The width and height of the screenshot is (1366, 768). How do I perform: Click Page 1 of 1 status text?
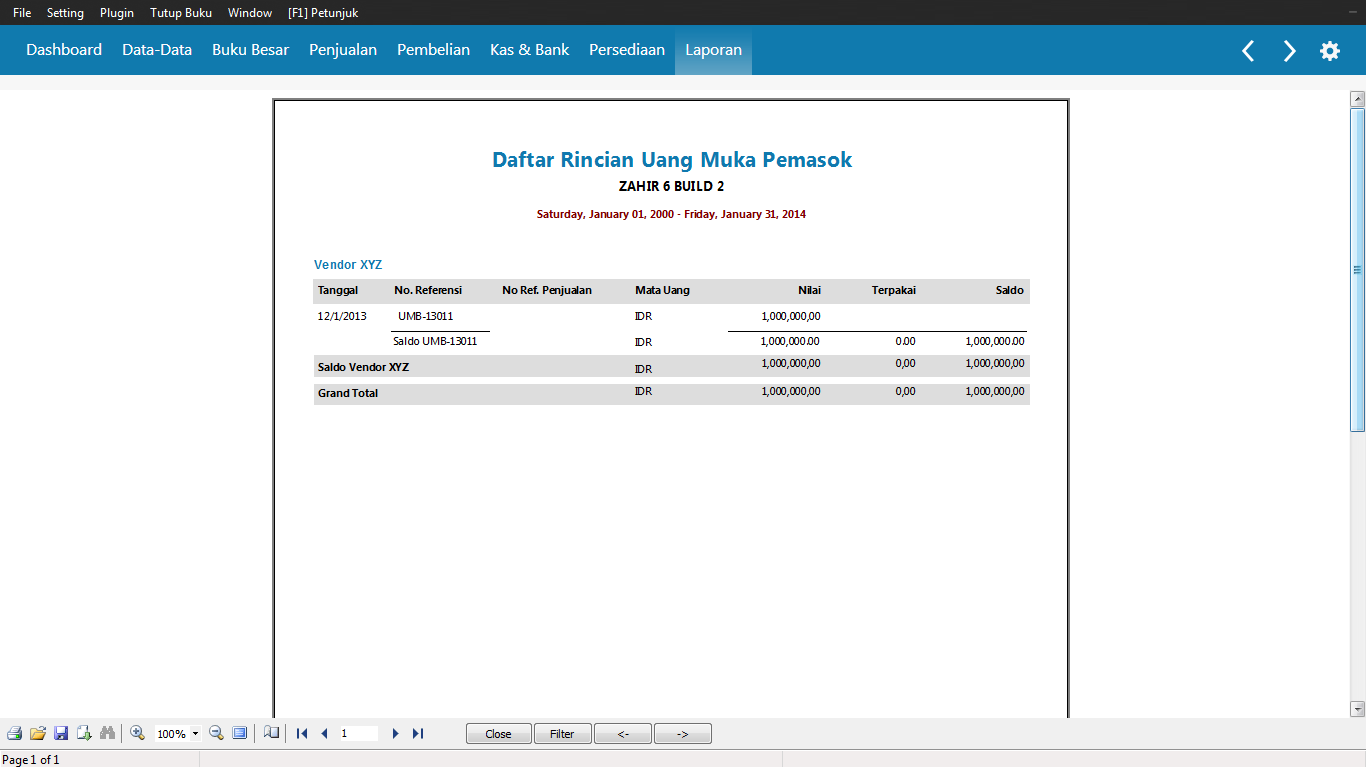[31, 760]
